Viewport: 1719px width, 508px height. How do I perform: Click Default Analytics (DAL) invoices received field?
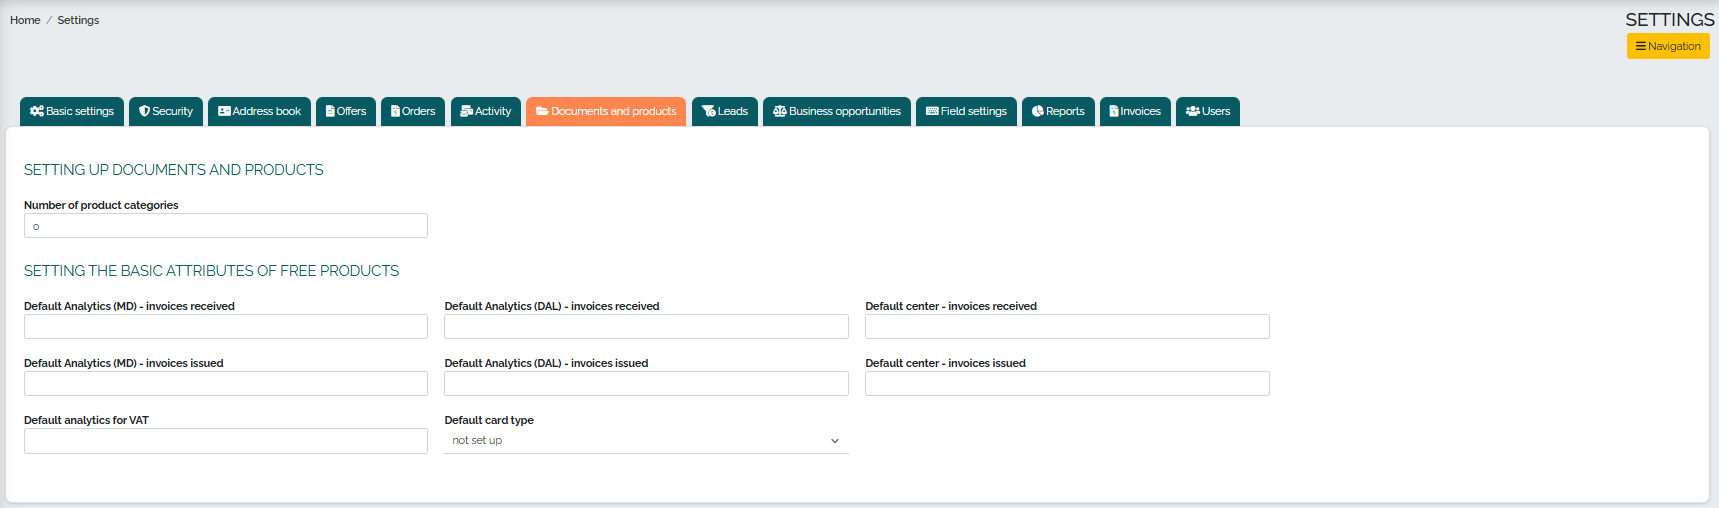coord(646,327)
